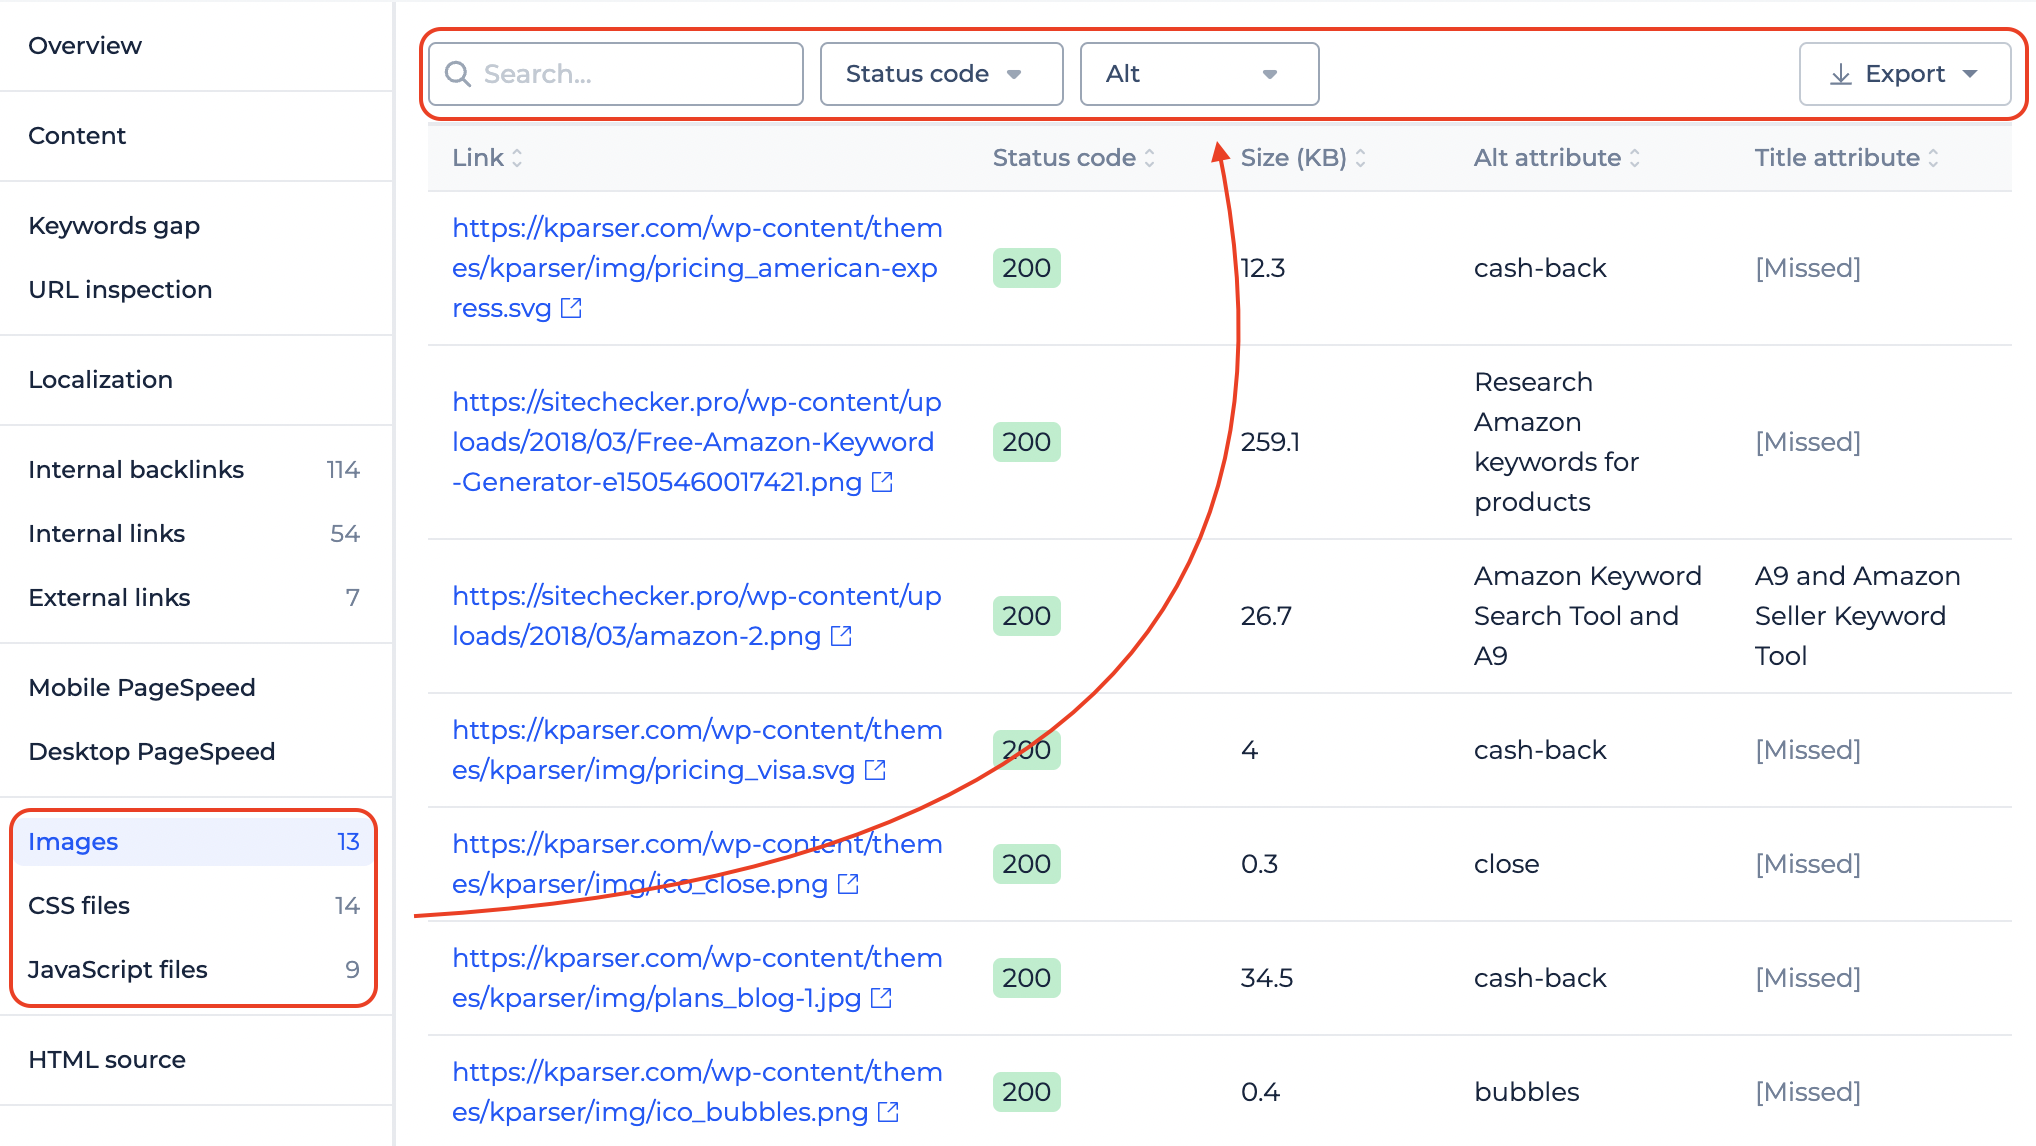The width and height of the screenshot is (2036, 1146).
Task: Click alt text 'Research Amazon keywords for products'
Action: (1557, 442)
